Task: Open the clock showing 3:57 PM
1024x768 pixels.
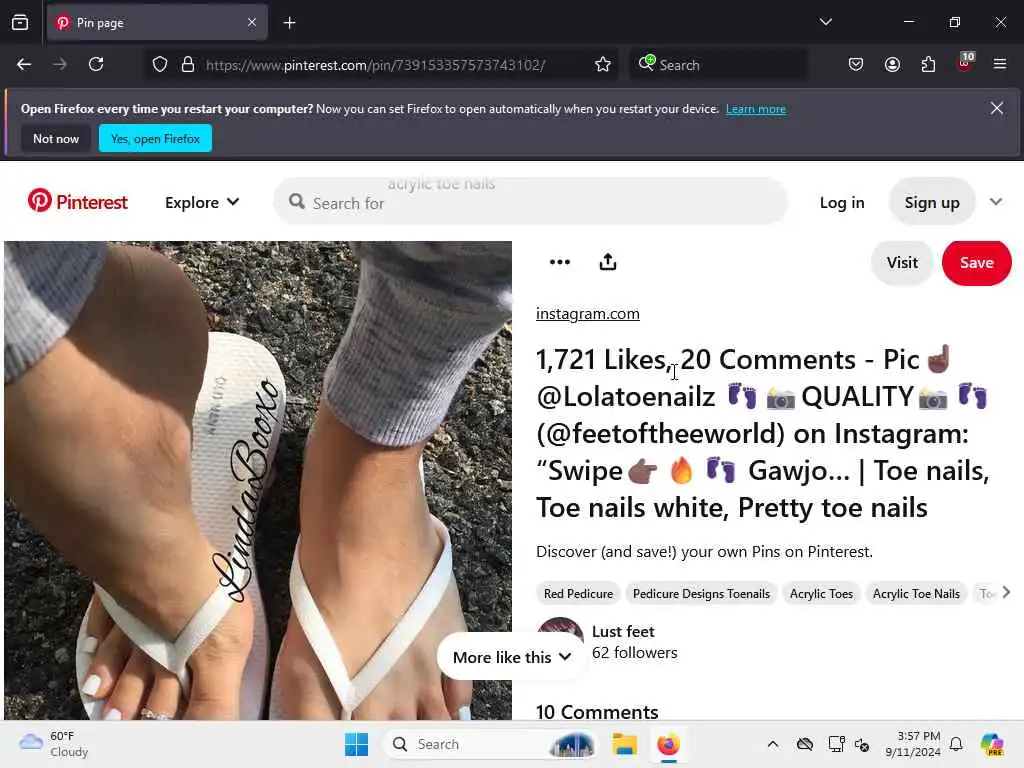Action: click(913, 744)
